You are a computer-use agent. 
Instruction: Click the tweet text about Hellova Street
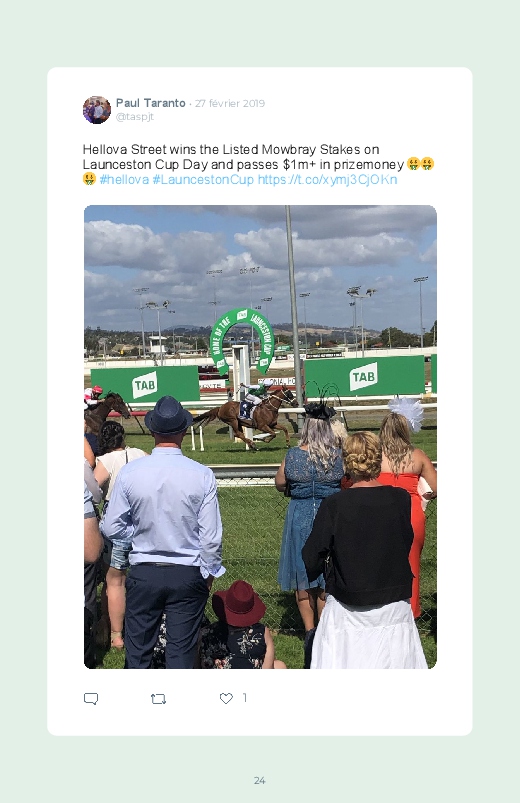tap(259, 164)
